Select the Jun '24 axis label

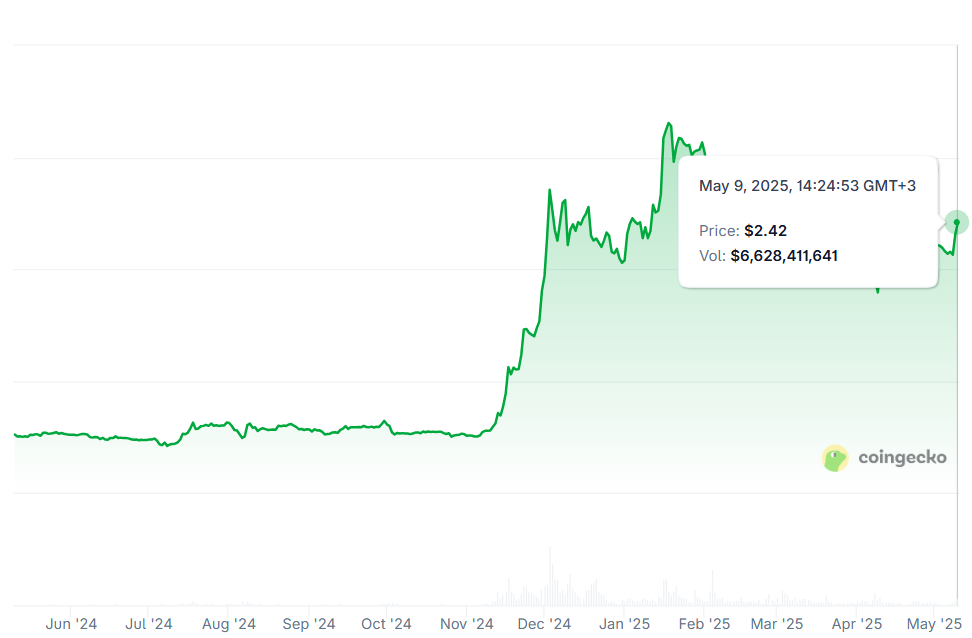point(71,624)
